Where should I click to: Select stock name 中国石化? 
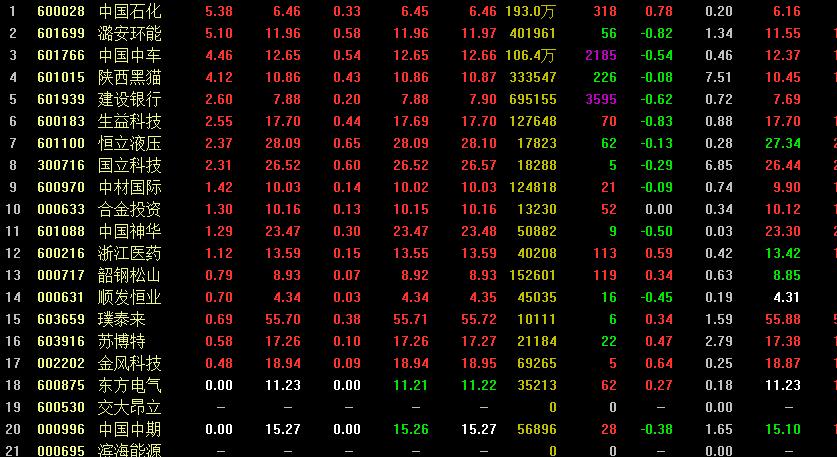(129, 11)
